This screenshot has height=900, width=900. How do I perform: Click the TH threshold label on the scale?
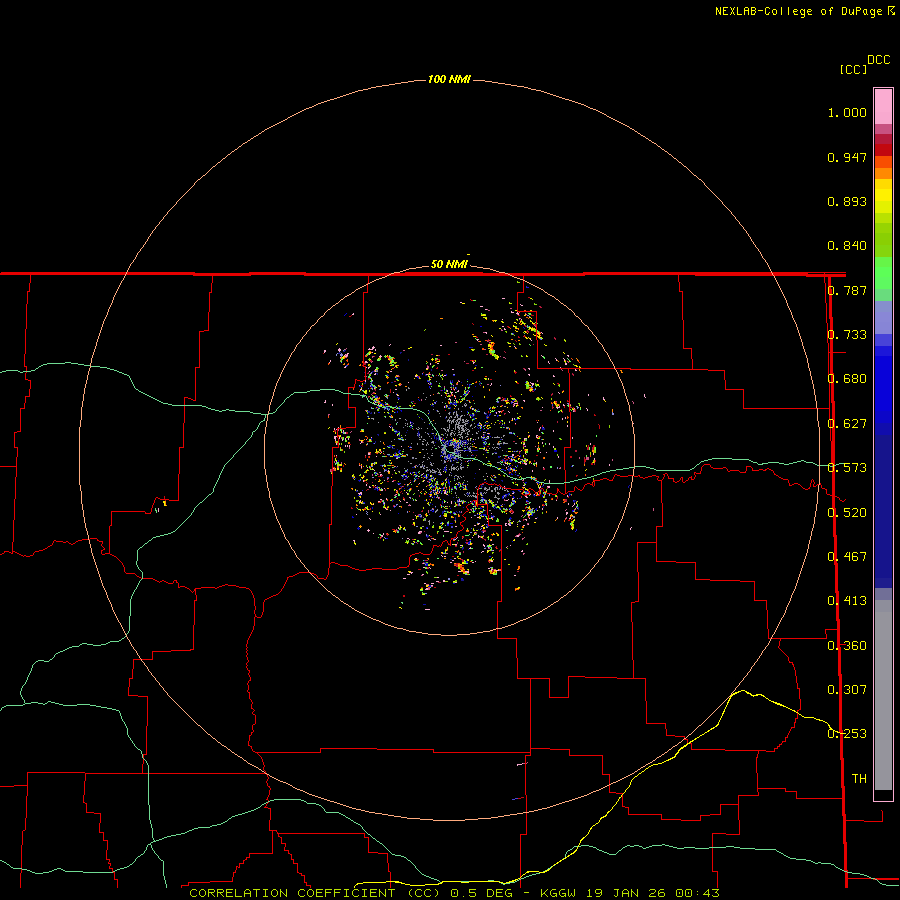coord(859,779)
